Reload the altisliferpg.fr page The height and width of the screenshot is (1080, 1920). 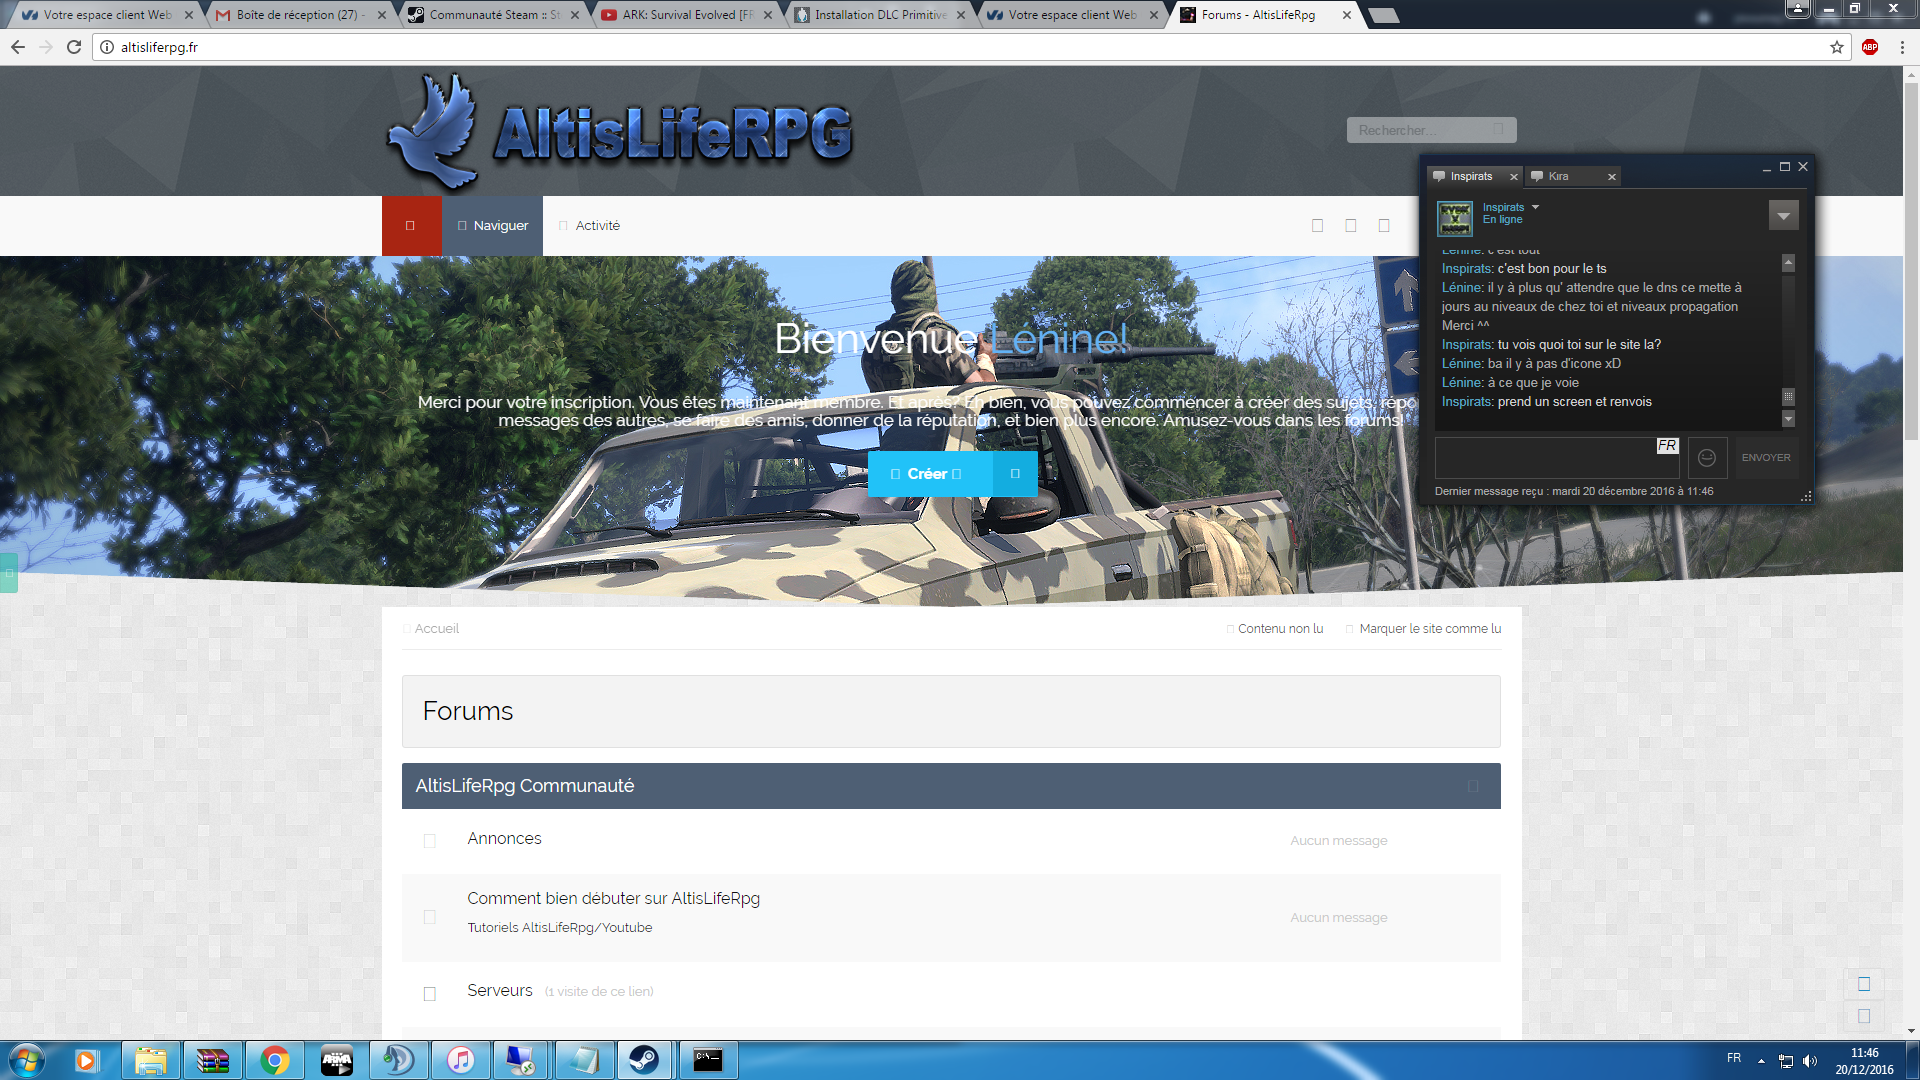[74, 47]
